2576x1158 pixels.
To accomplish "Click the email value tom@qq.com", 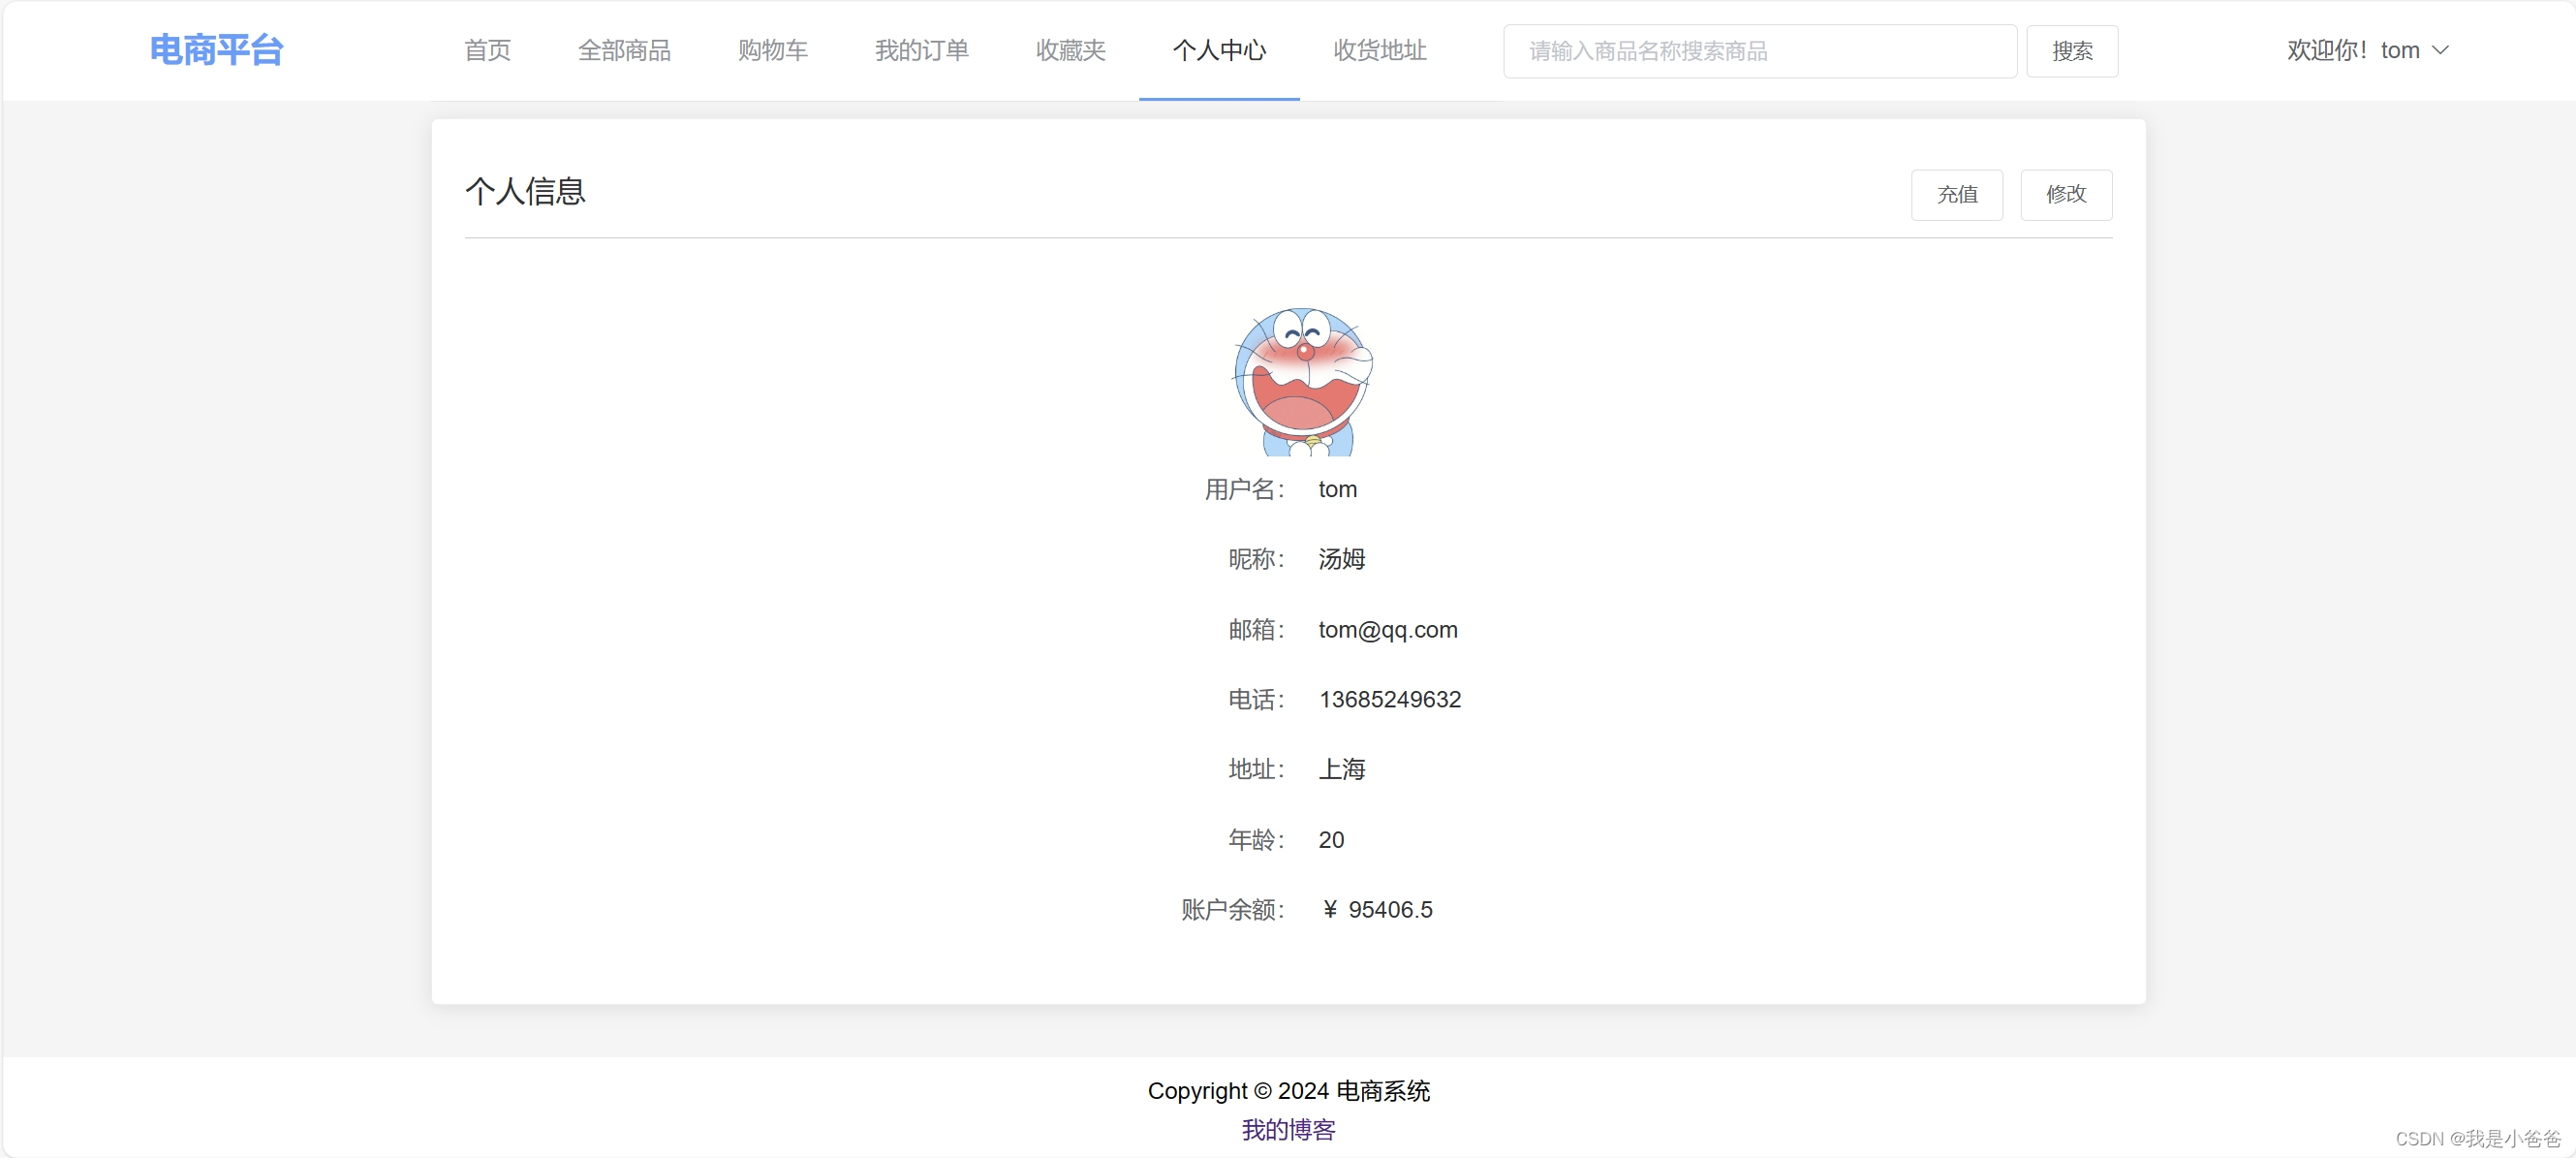I will coord(1387,629).
